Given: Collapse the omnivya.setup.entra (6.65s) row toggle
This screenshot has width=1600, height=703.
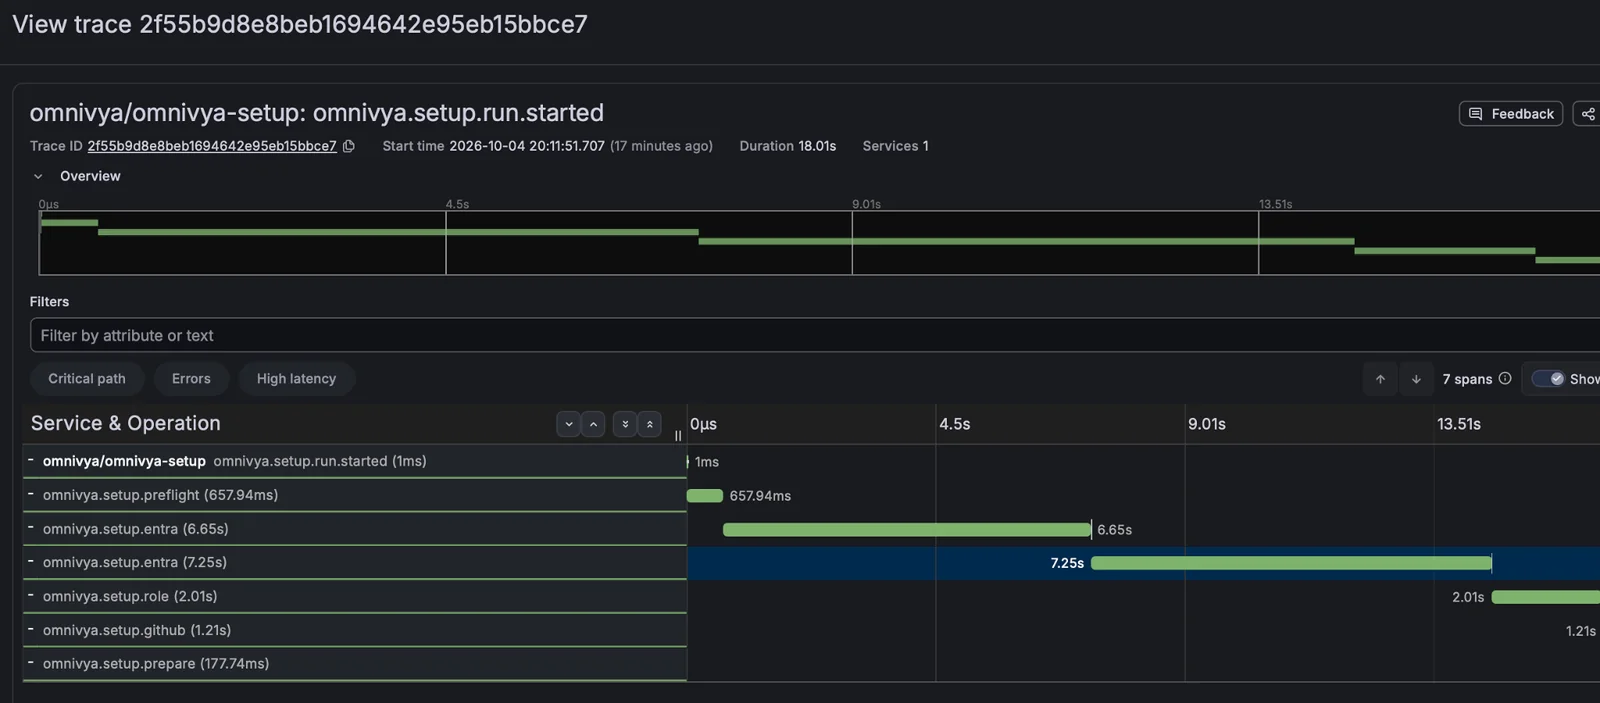Looking at the screenshot, I should pyautogui.click(x=31, y=528).
